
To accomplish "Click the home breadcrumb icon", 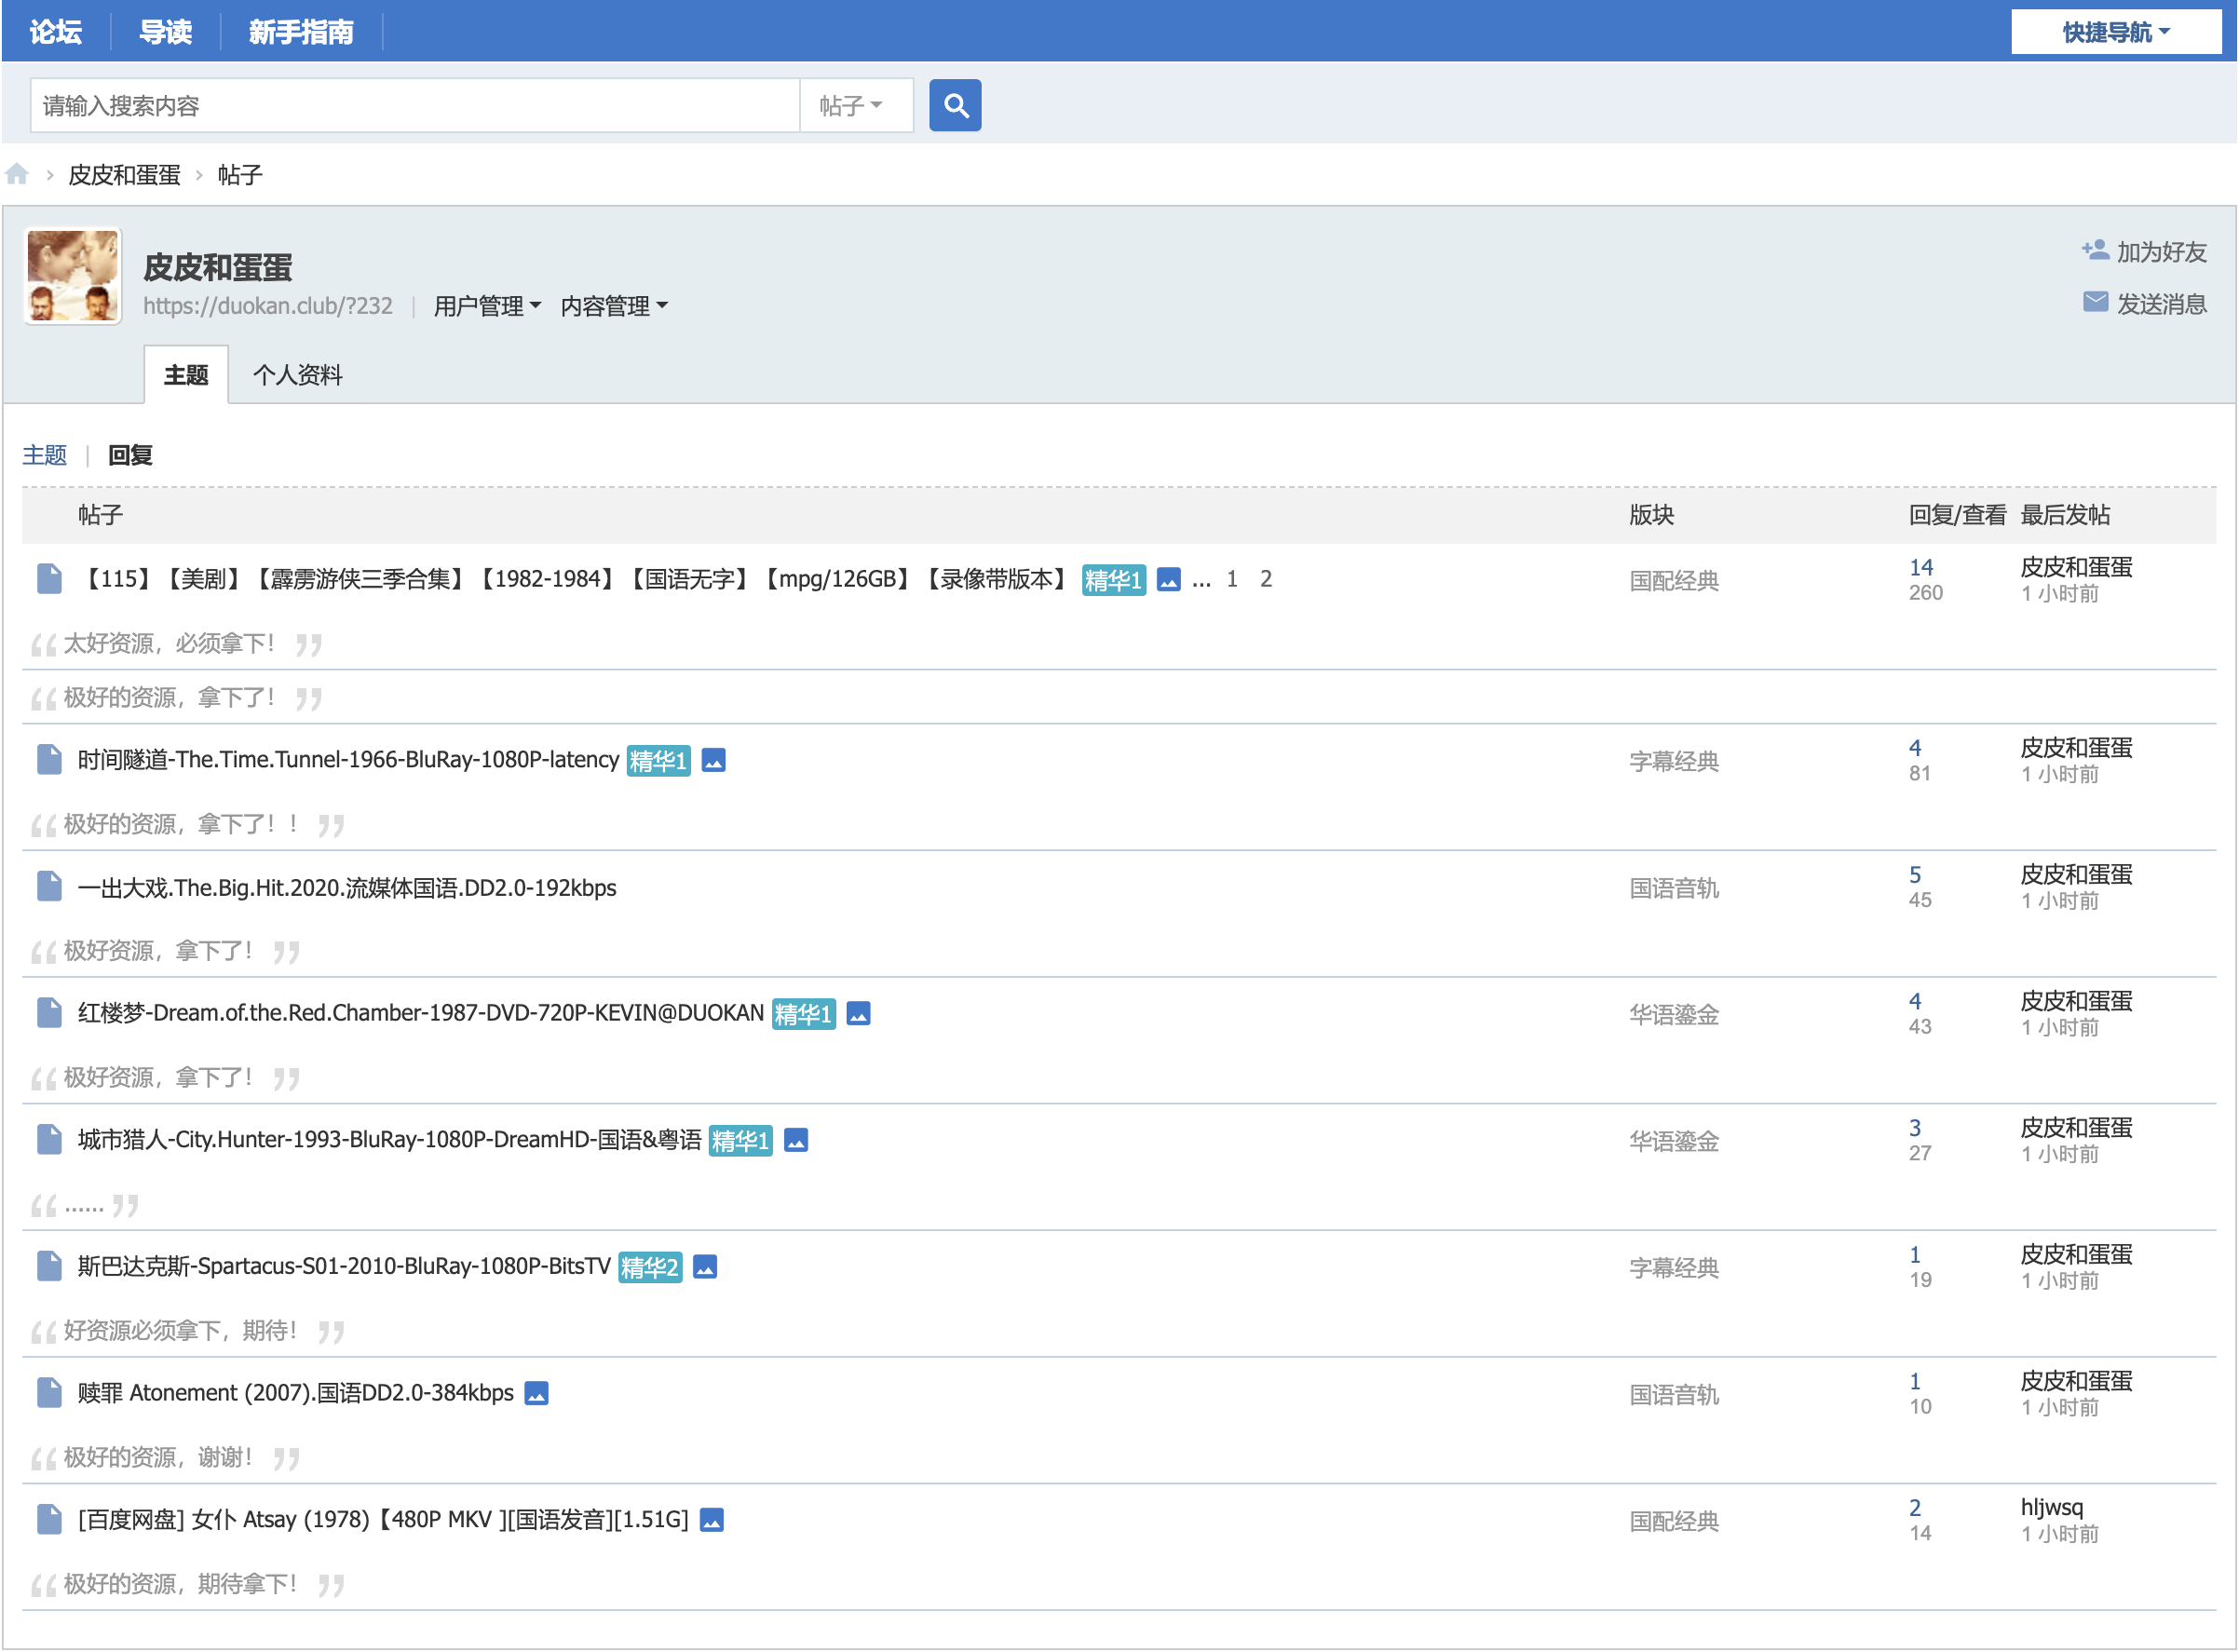I will (17, 175).
